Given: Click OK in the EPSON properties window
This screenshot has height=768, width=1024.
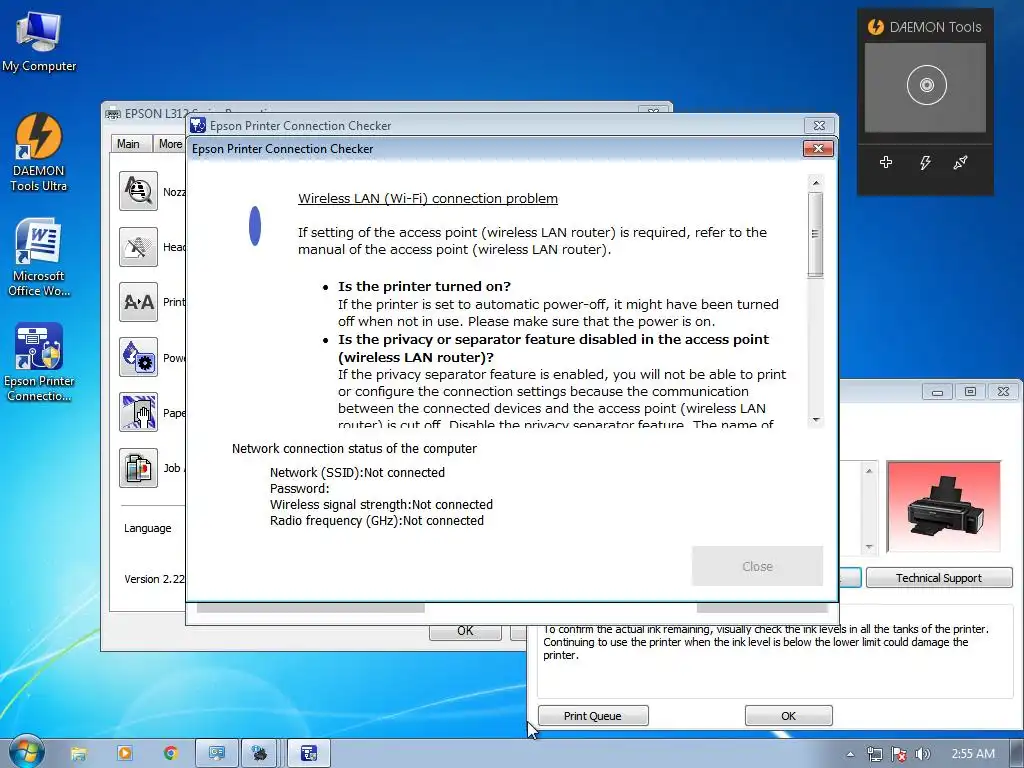Looking at the screenshot, I should [x=465, y=631].
